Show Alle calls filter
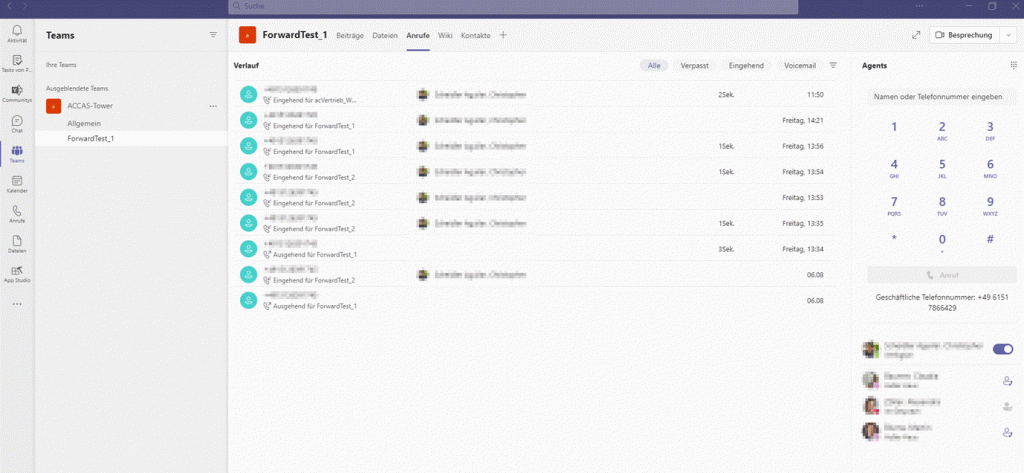This screenshot has width=1024, height=473. tap(654, 65)
